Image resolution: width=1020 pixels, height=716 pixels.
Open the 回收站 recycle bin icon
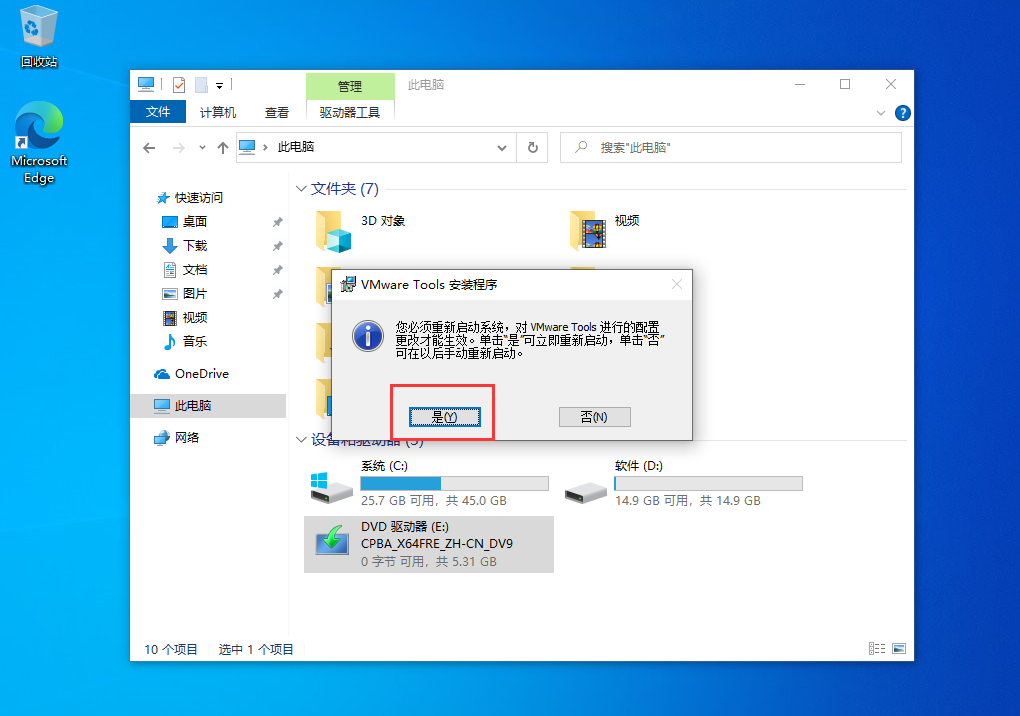point(38,36)
